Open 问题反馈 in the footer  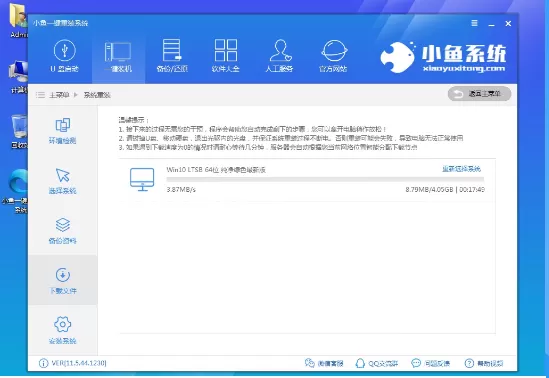(431, 363)
